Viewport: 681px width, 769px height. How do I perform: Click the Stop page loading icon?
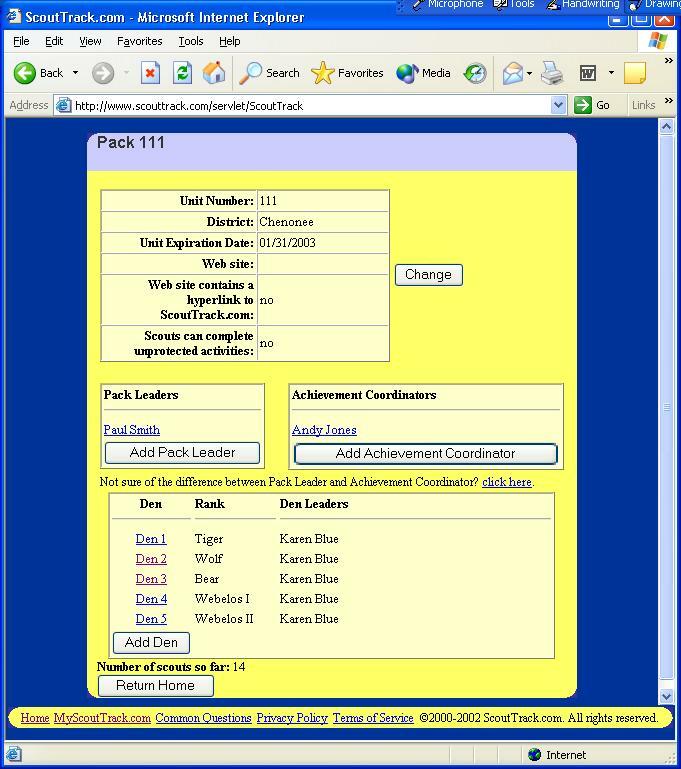150,73
